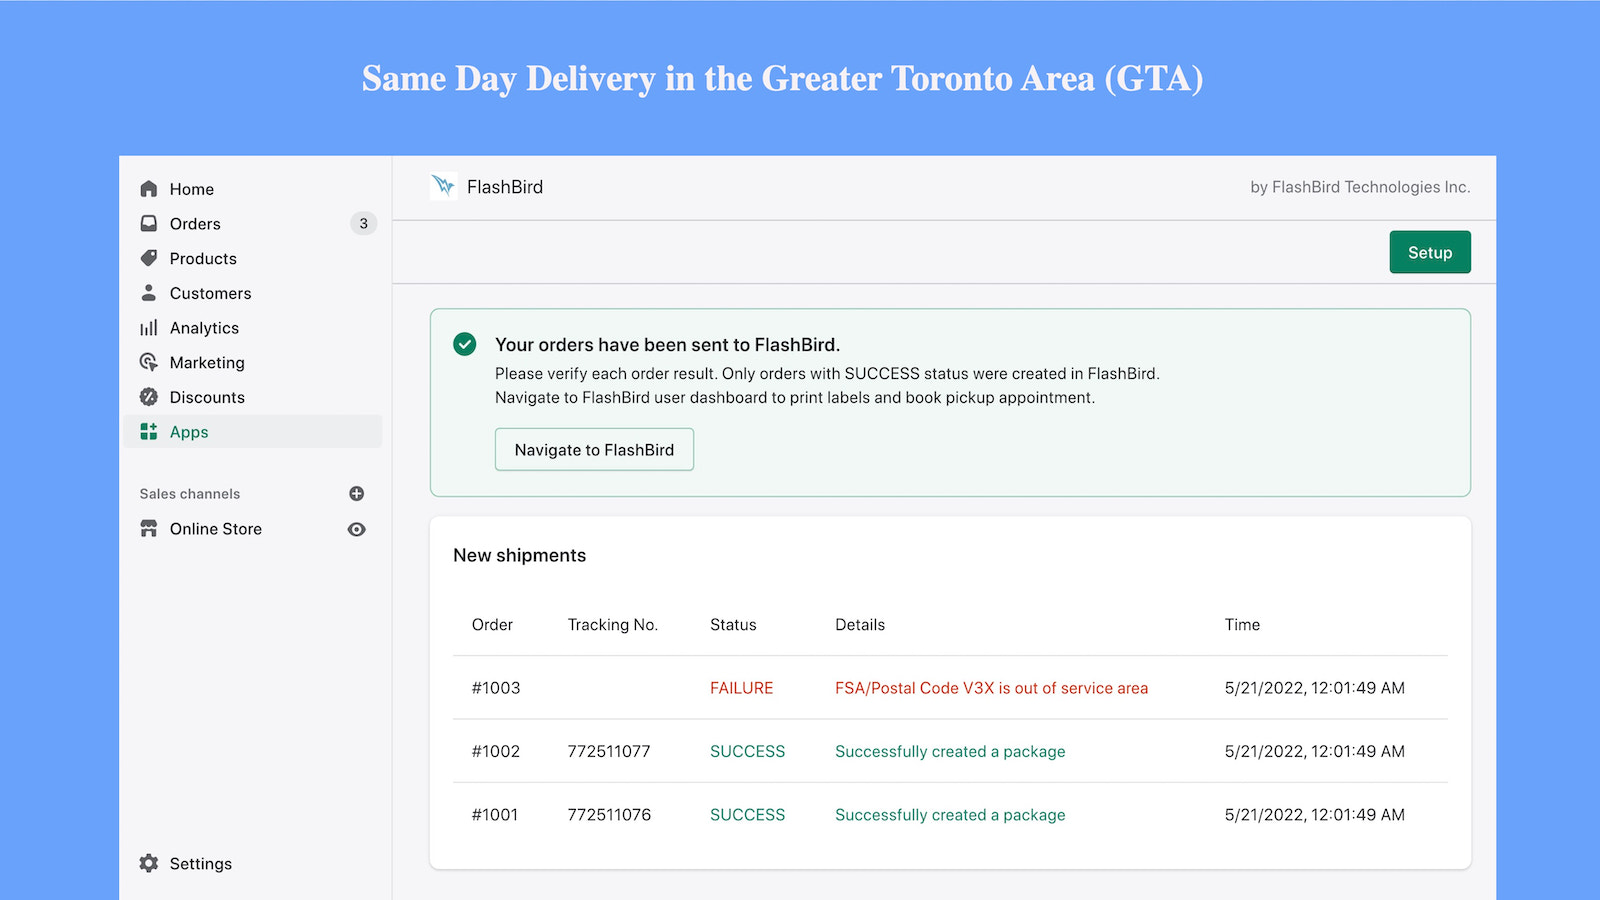Click the timestamp for order #1001
The image size is (1600, 900).
1315,815
